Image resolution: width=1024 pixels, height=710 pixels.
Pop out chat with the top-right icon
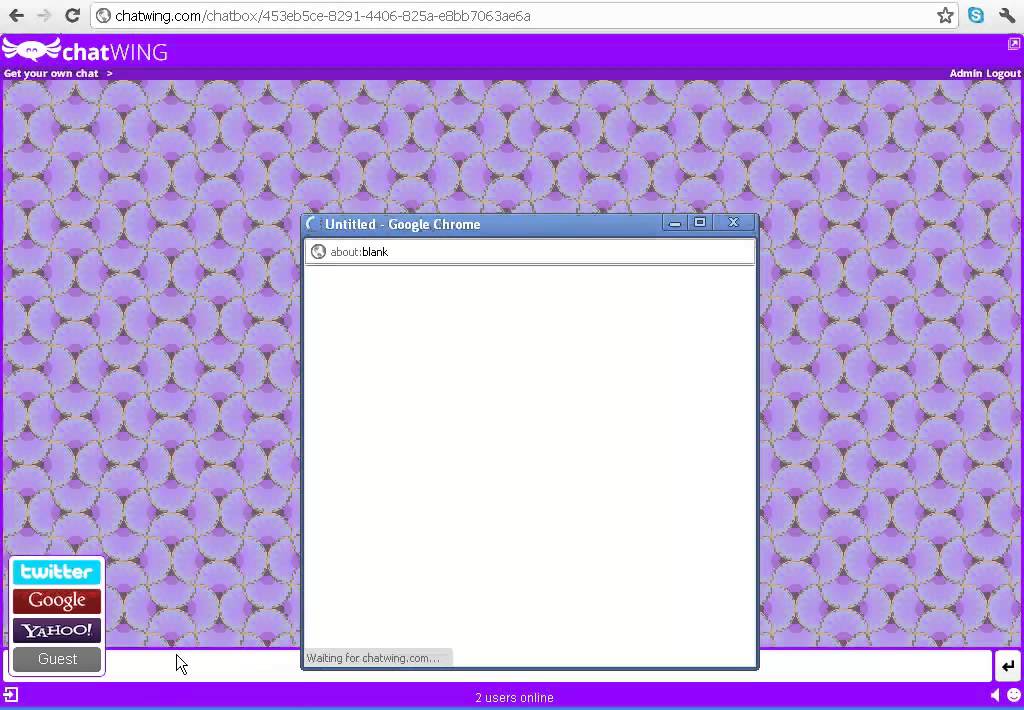coord(1014,44)
